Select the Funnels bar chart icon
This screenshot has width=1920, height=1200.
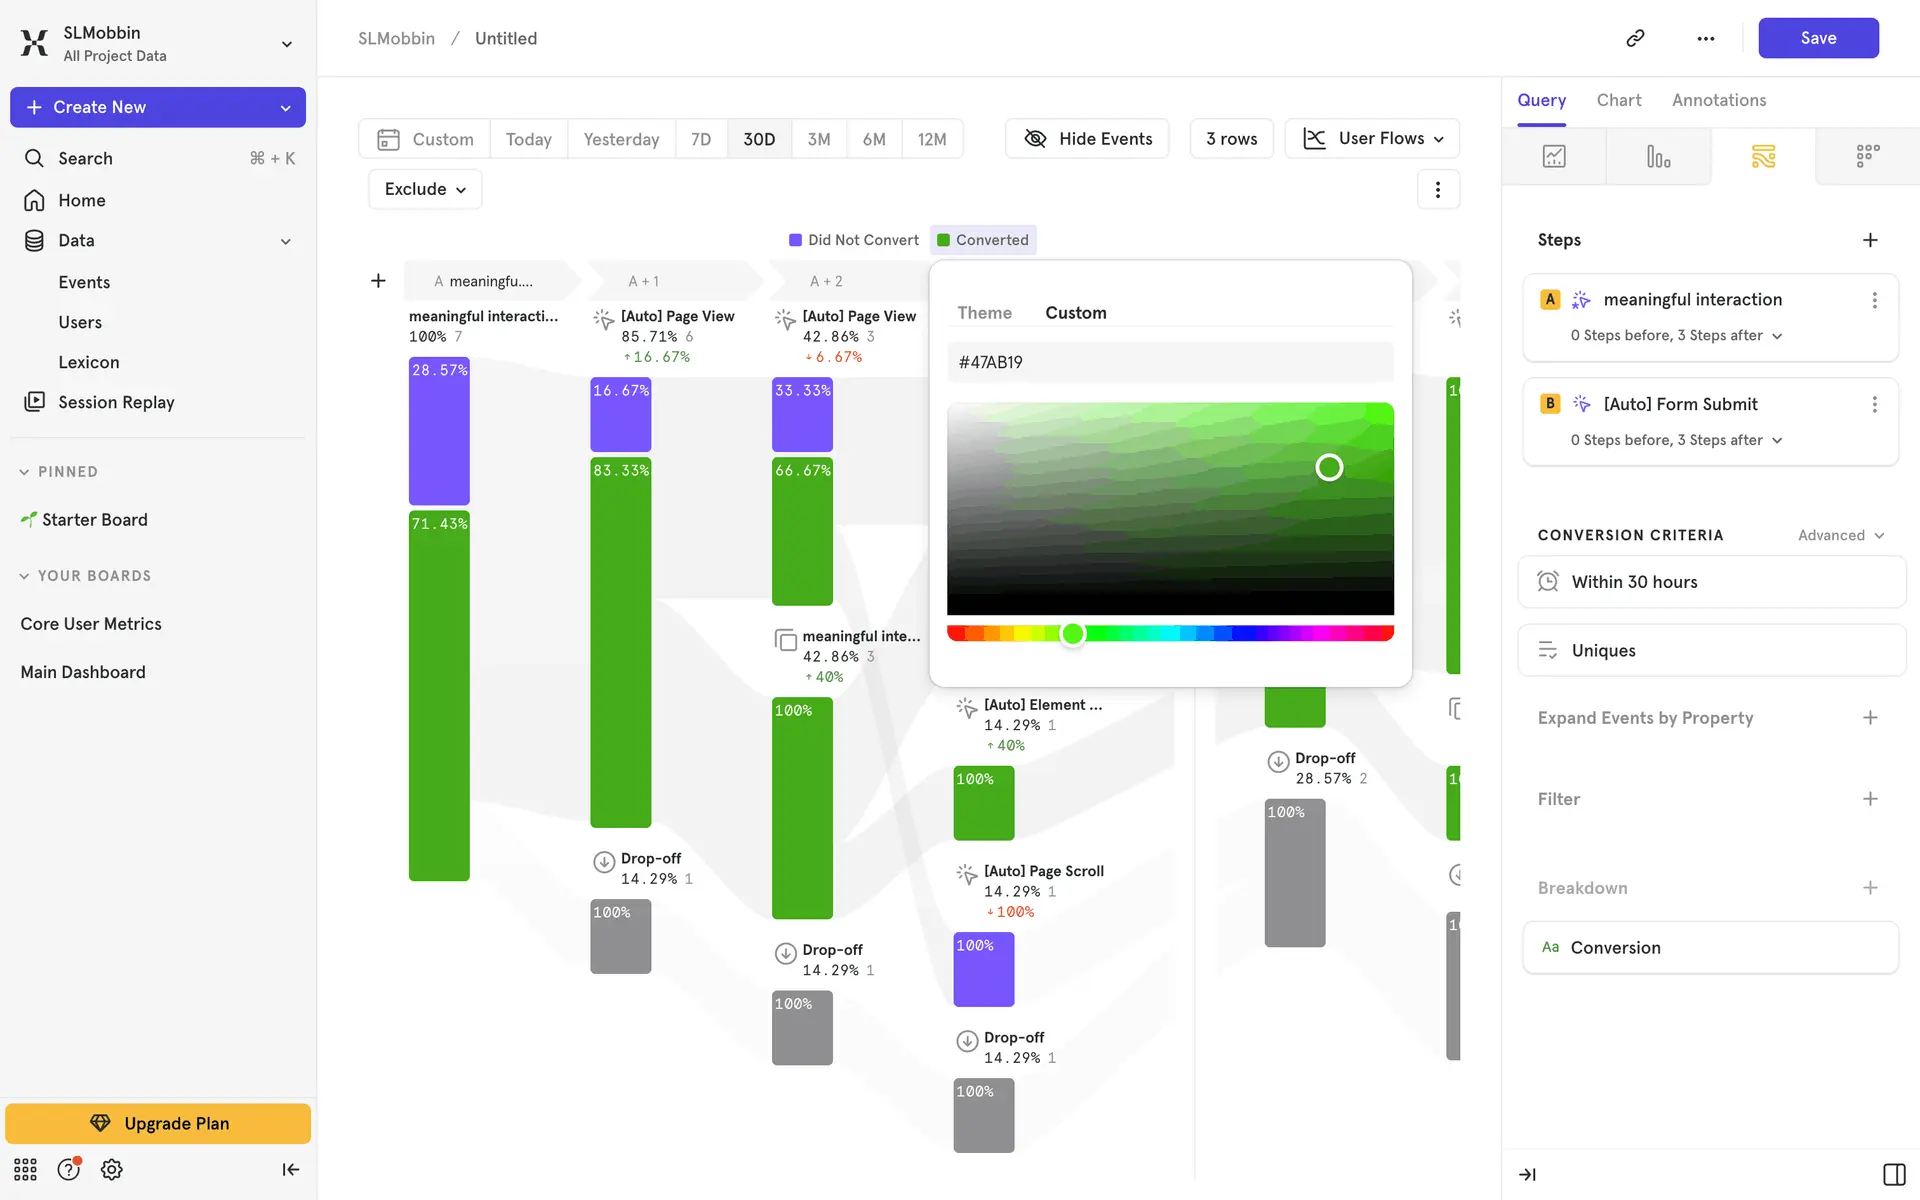pos(1658,157)
